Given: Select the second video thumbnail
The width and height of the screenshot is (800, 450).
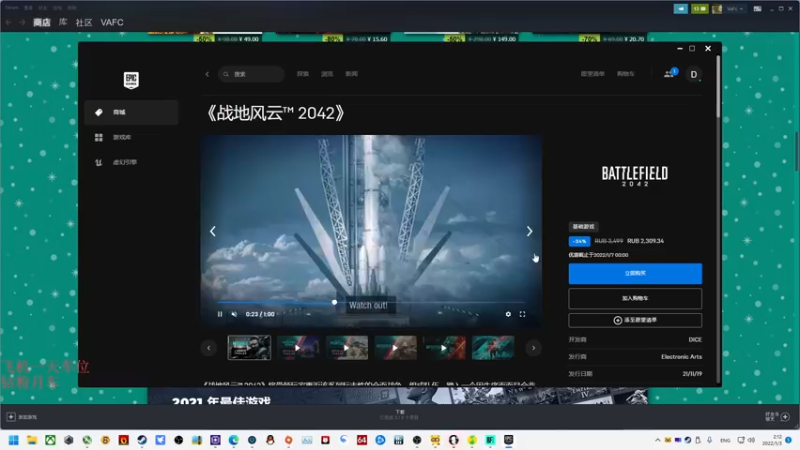Looking at the screenshot, I should pos(298,347).
